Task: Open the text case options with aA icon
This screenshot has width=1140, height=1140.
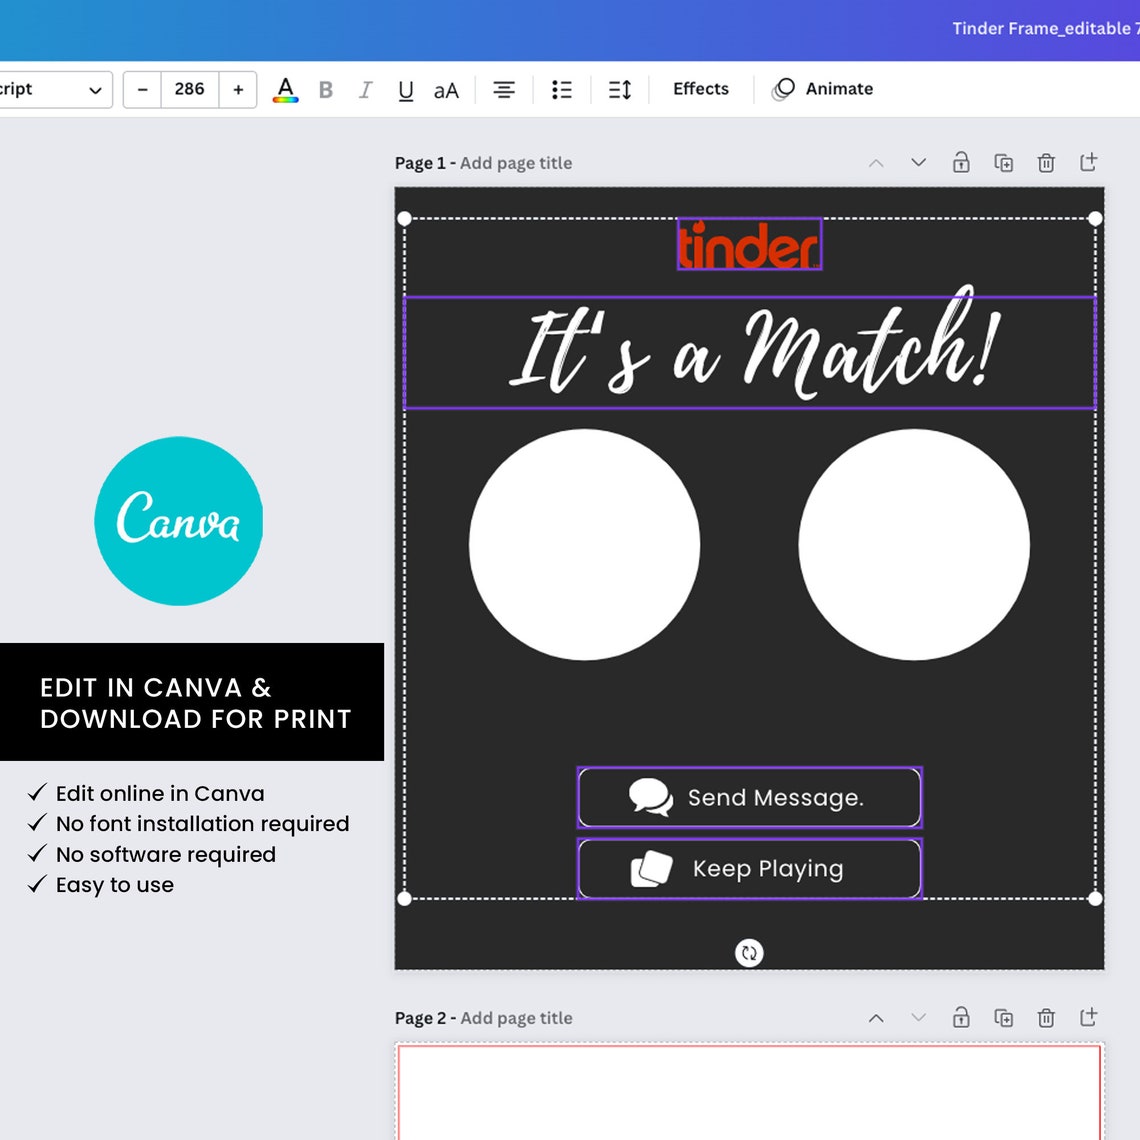Action: pyautogui.click(x=445, y=89)
